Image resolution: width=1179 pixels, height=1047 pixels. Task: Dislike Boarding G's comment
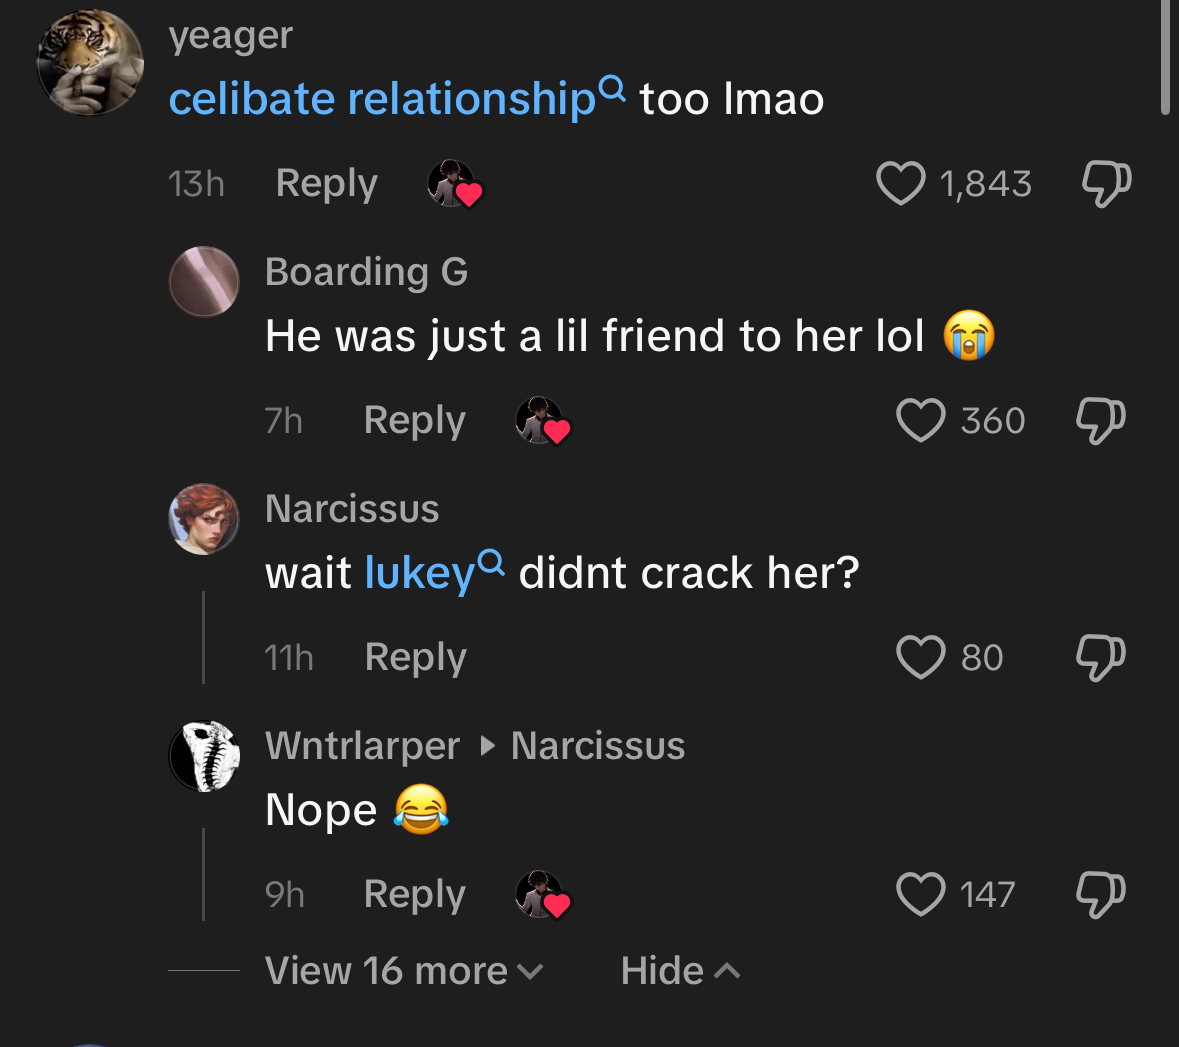(1101, 420)
